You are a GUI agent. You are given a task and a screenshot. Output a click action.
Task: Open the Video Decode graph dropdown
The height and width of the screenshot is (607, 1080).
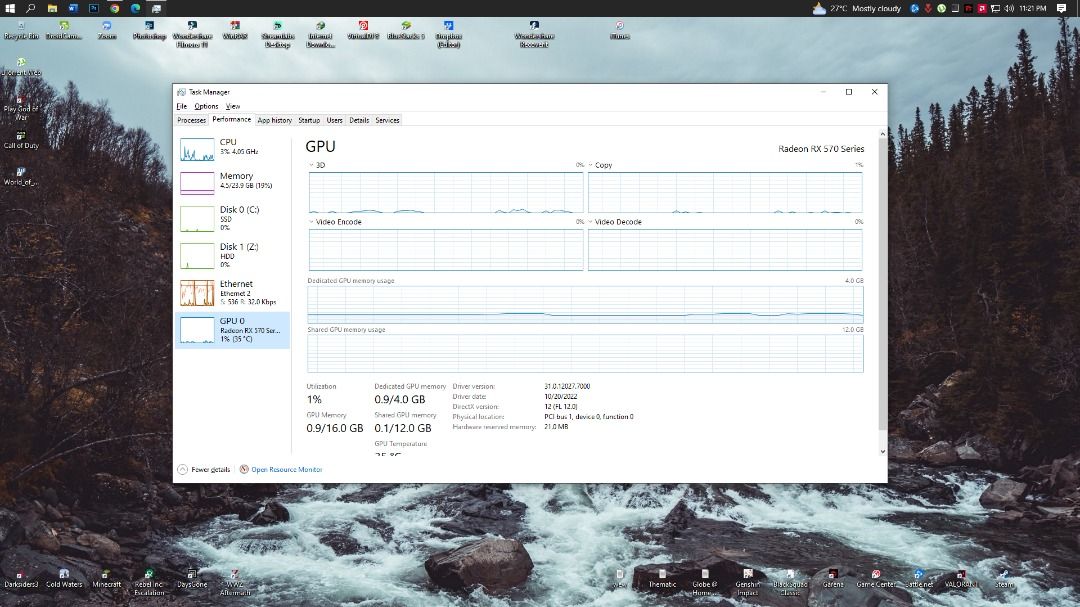click(591, 222)
